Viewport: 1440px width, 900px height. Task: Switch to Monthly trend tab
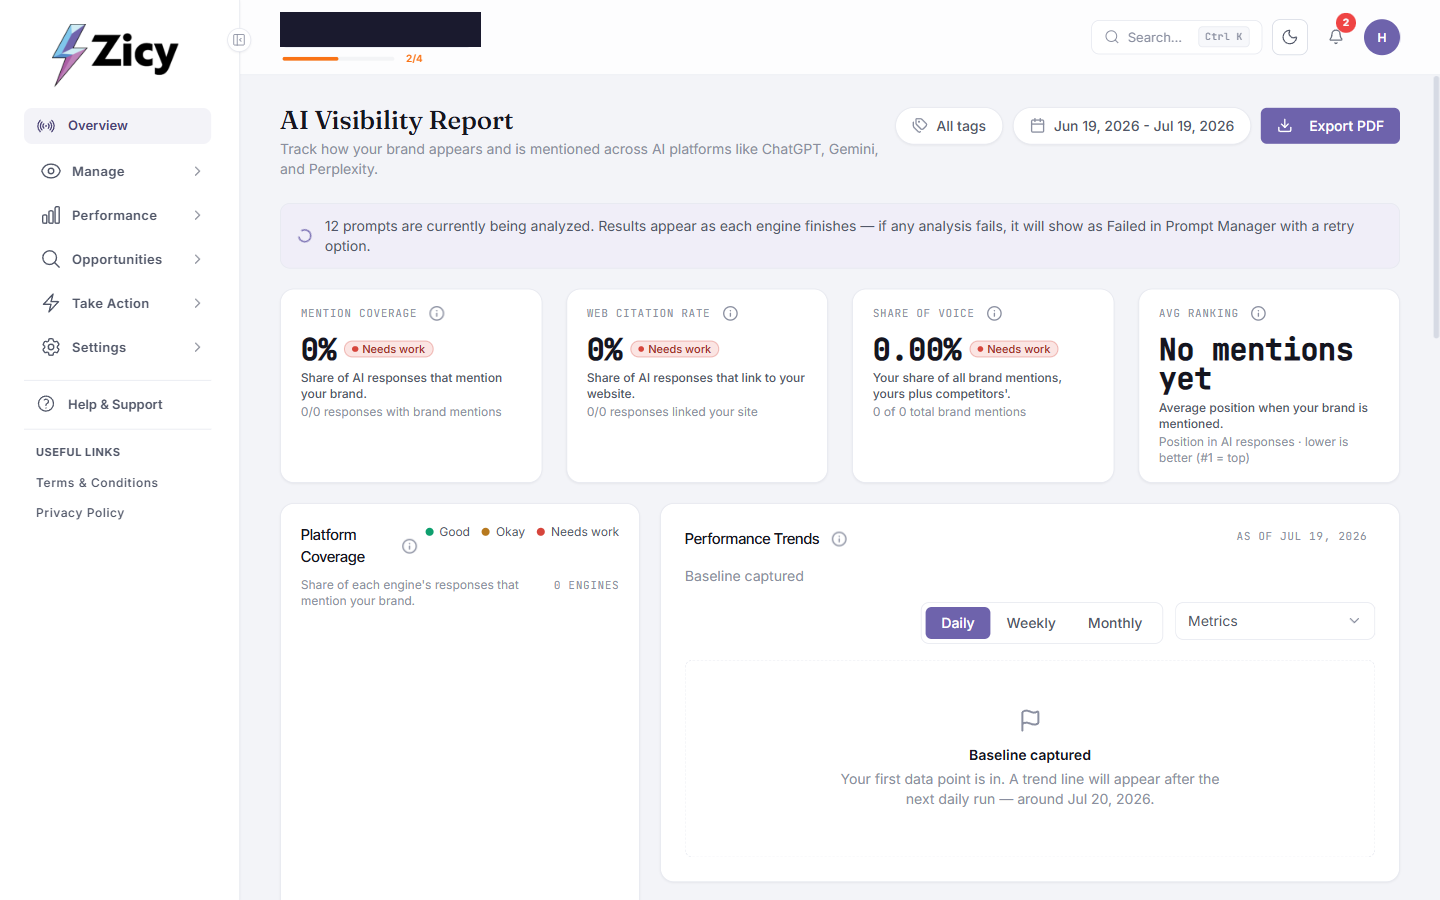pos(1115,623)
